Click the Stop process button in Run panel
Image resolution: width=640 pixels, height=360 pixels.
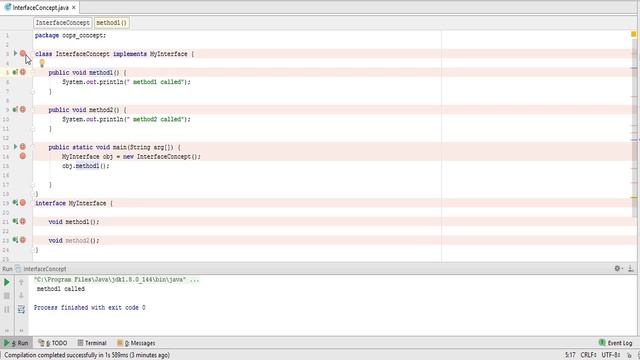(x=7, y=296)
